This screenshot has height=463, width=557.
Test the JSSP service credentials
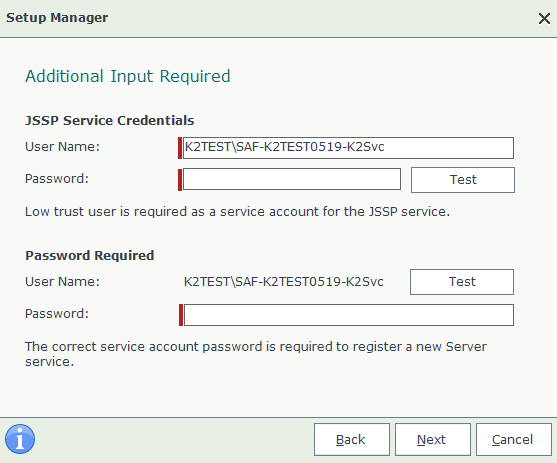click(x=463, y=180)
